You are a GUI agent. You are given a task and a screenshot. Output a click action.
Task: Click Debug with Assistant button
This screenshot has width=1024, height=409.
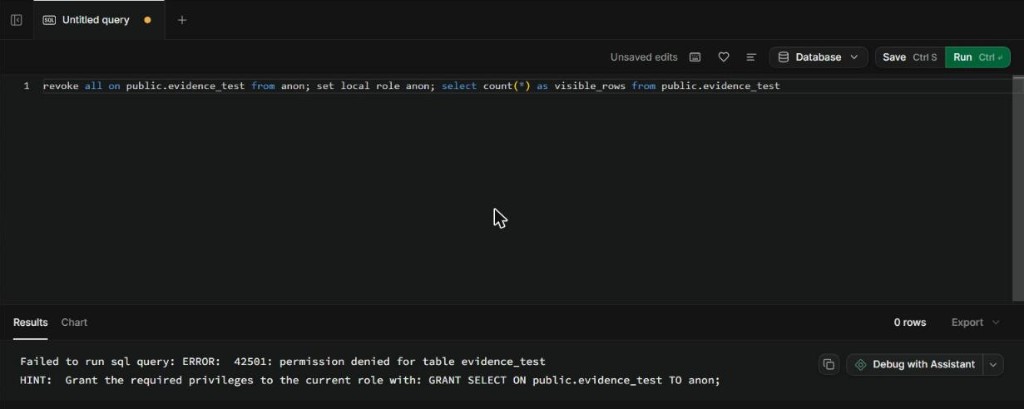(915, 365)
